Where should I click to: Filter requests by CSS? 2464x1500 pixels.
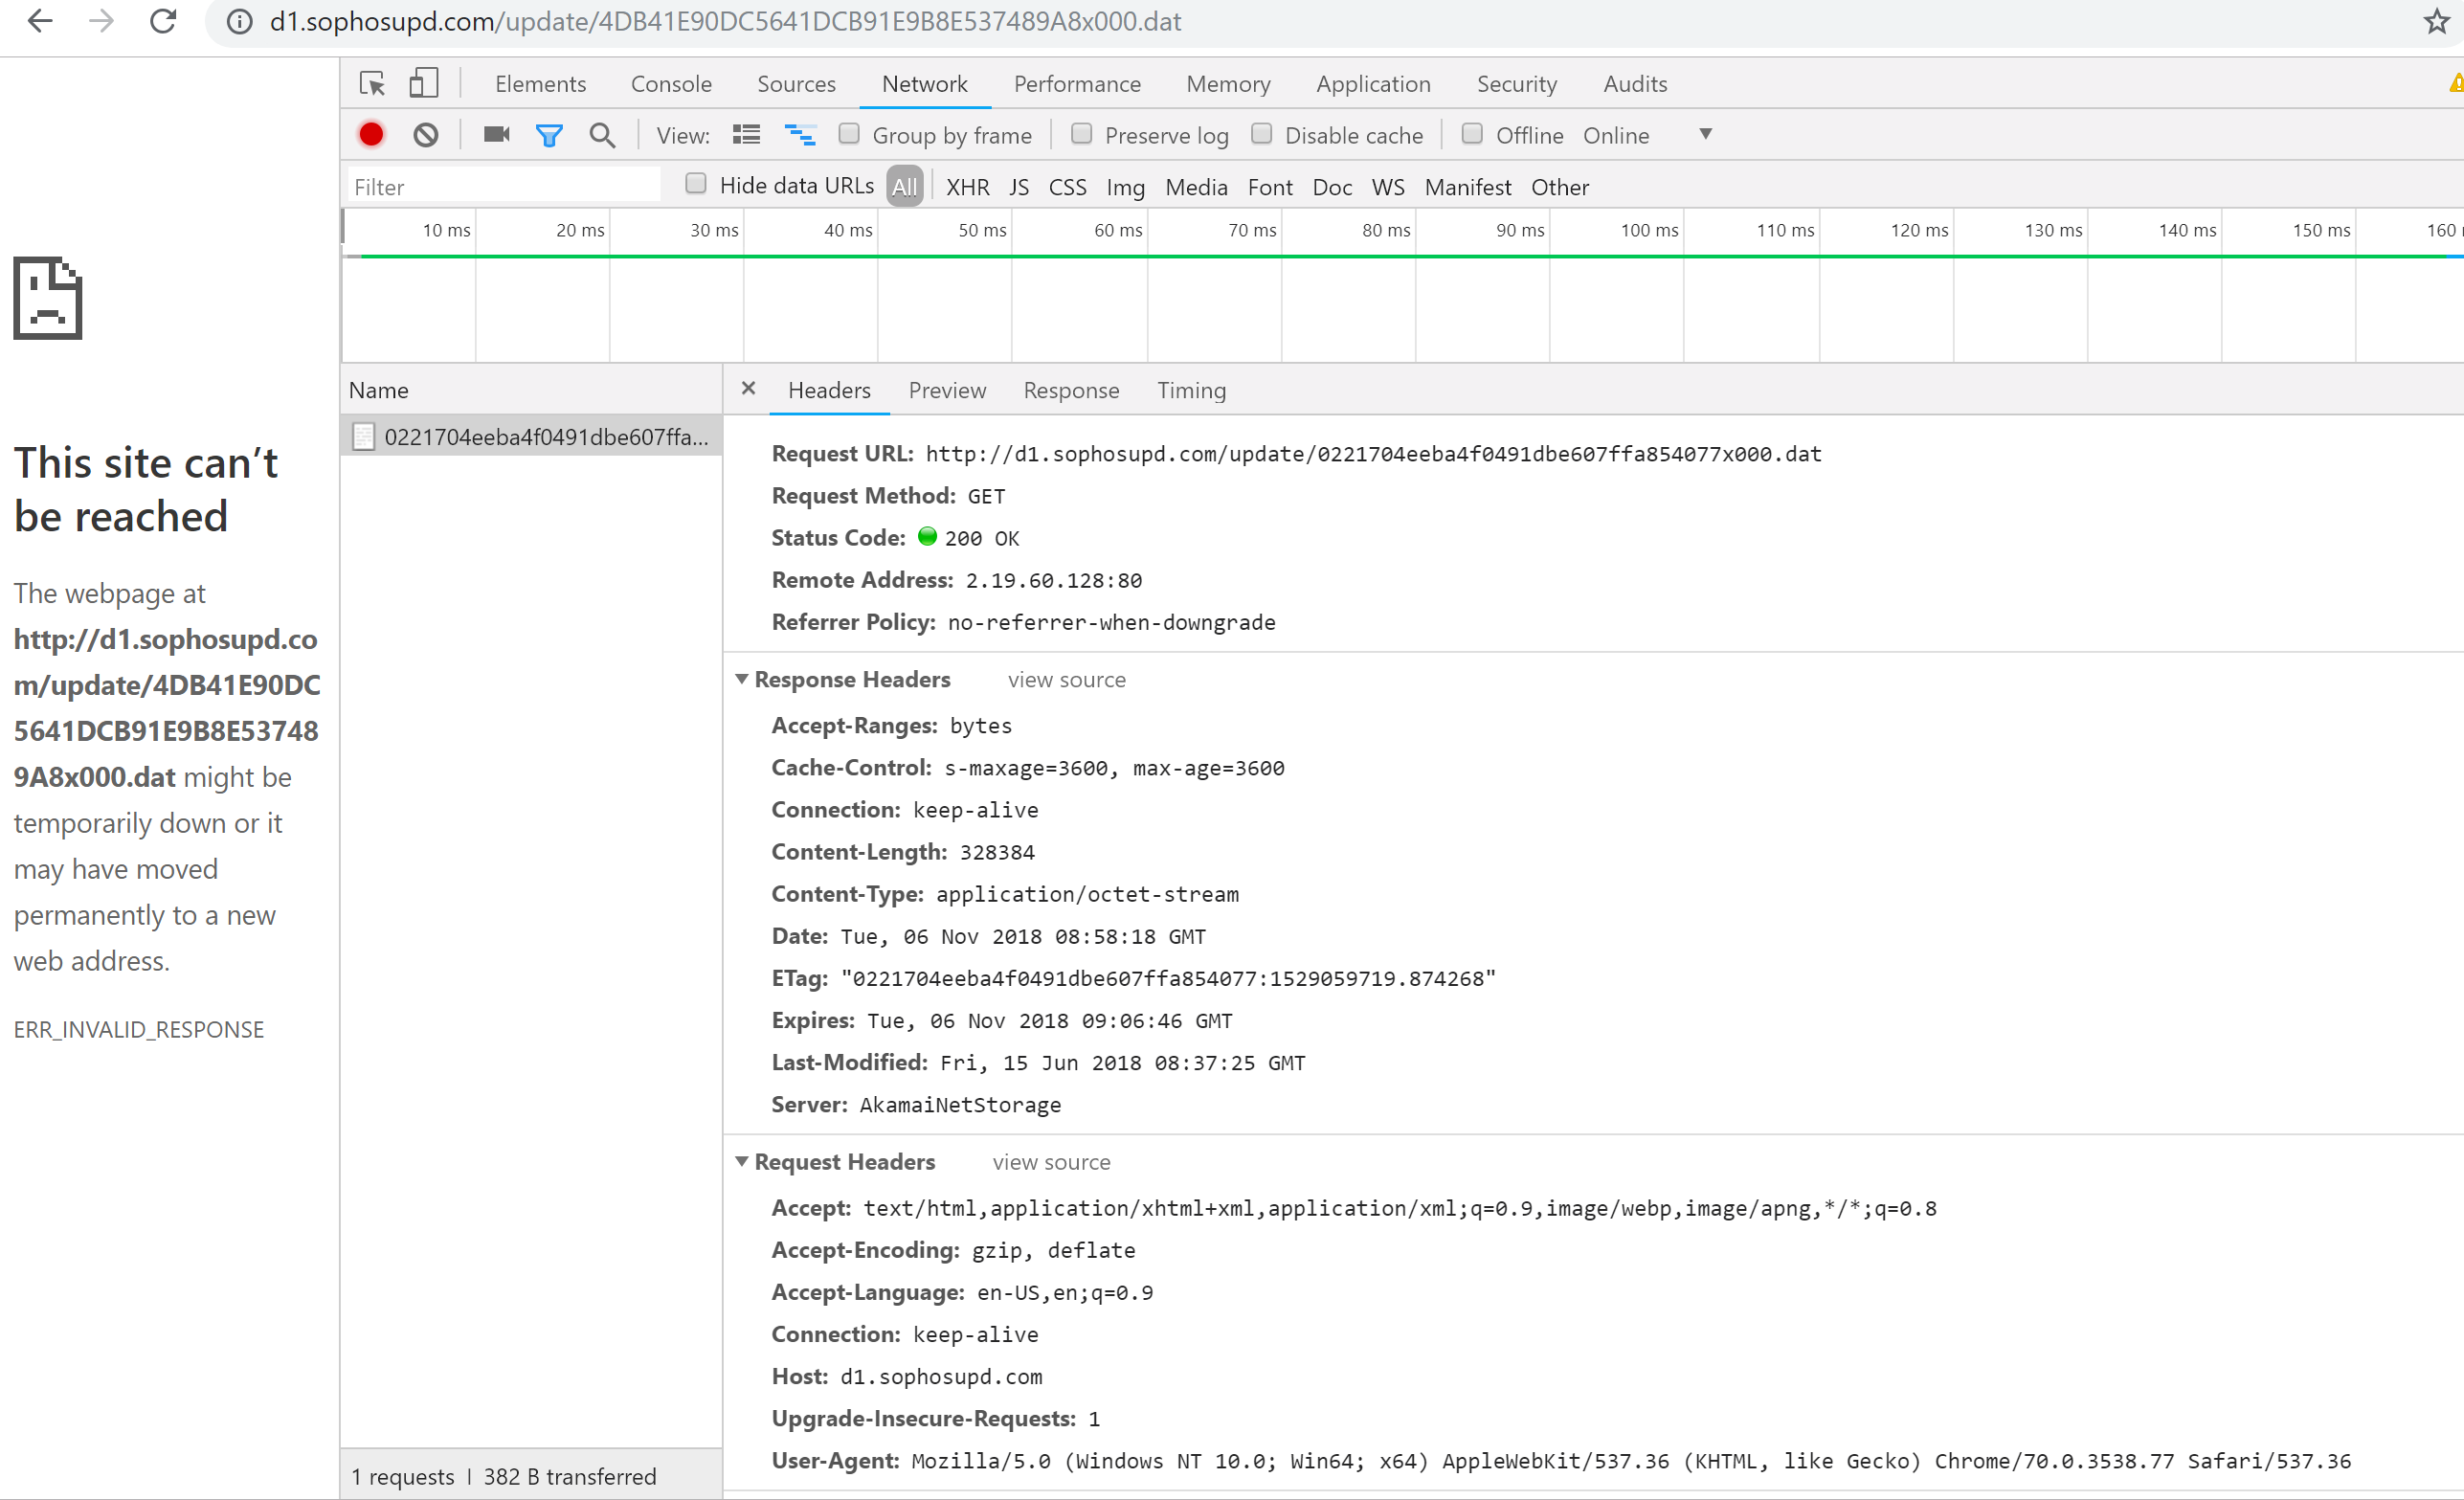1067,187
